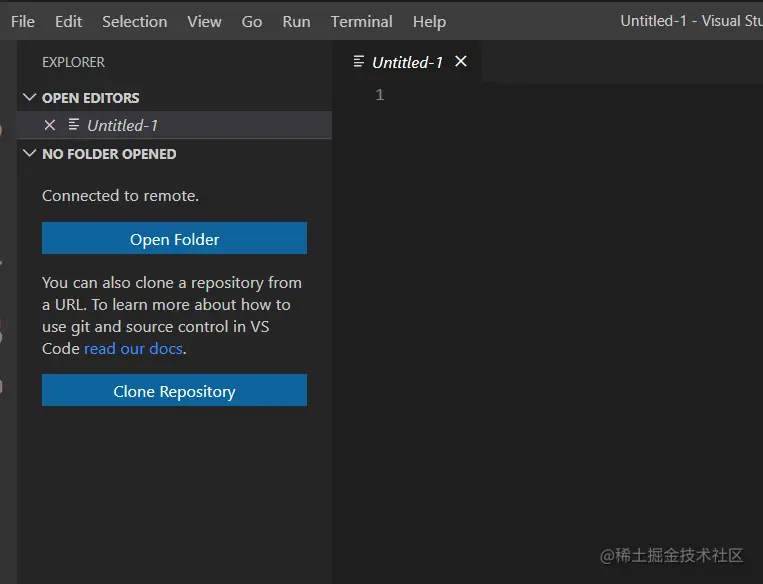This screenshot has height=584, width=763.
Task: Click line number 1 in the gutter
Action: click(380, 94)
